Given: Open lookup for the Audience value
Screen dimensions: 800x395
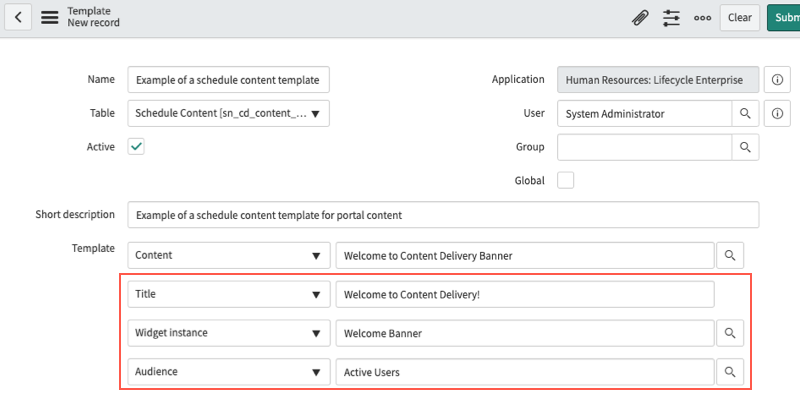Looking at the screenshot, I should click(730, 372).
